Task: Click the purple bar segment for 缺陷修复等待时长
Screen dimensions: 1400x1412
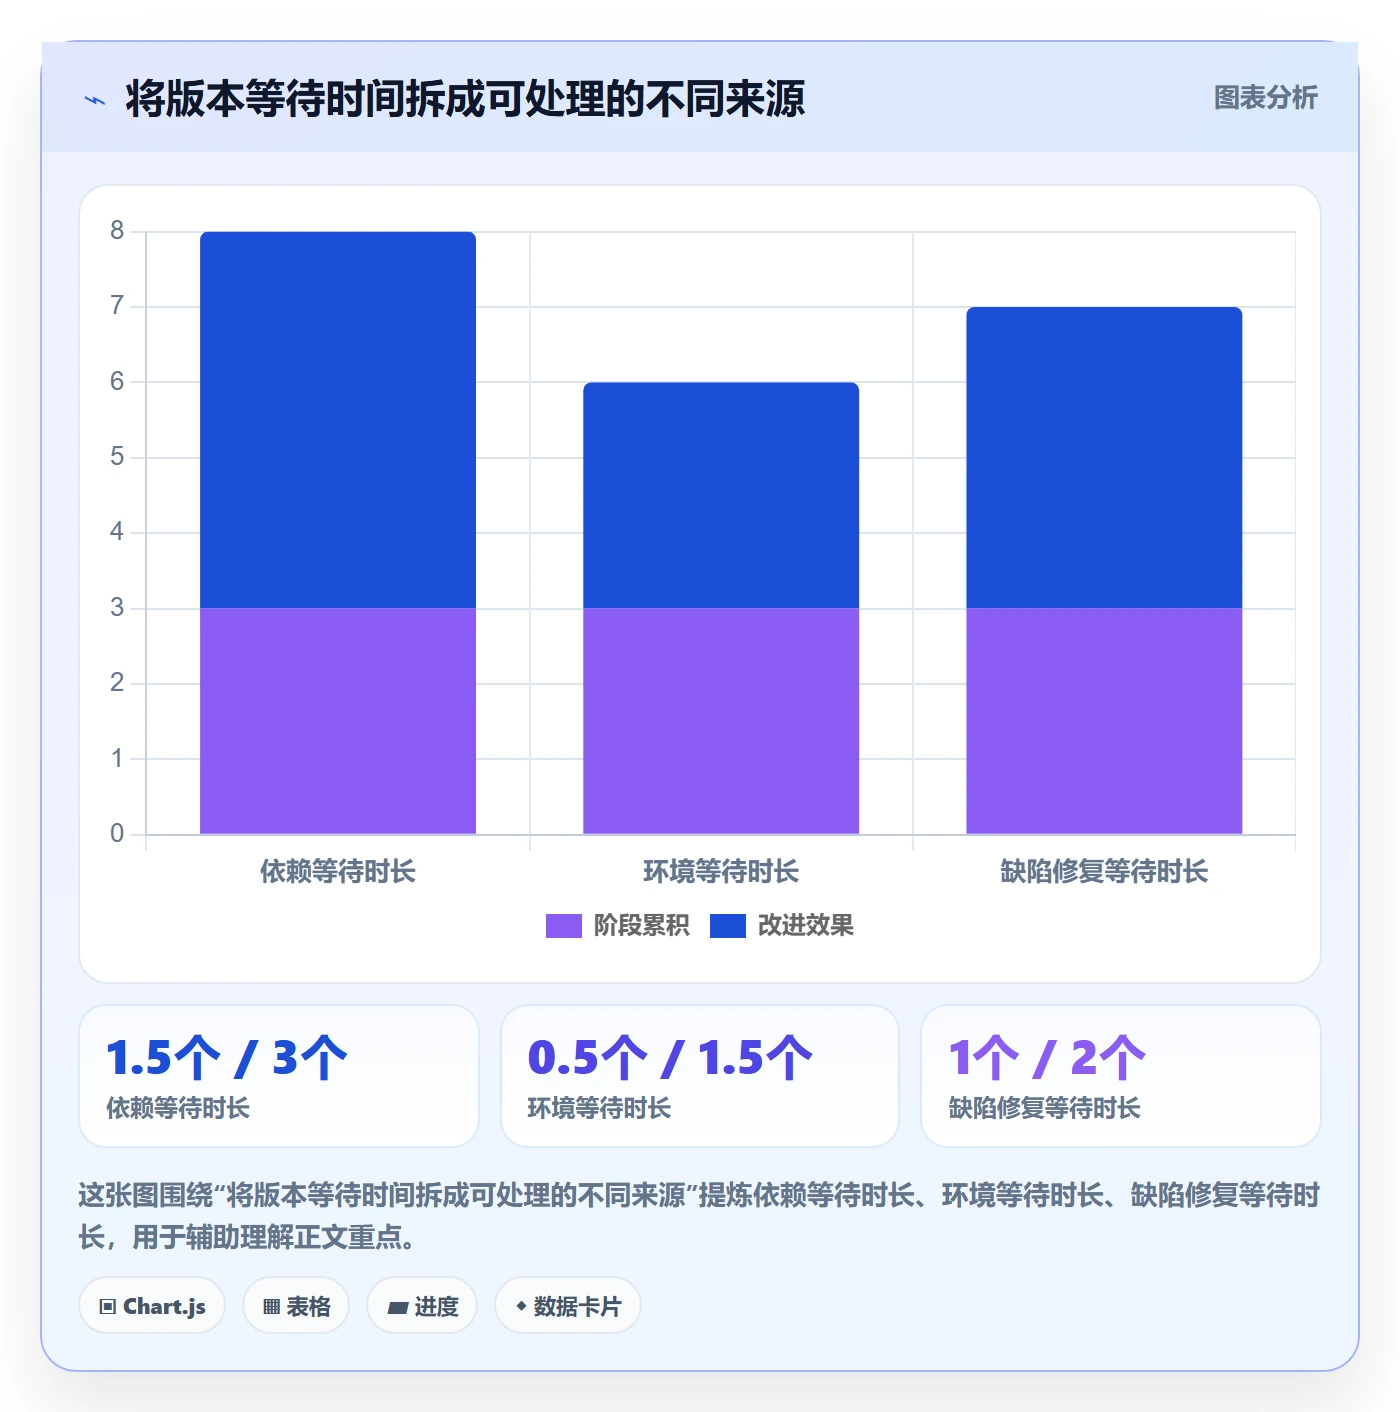Action: 1104,721
